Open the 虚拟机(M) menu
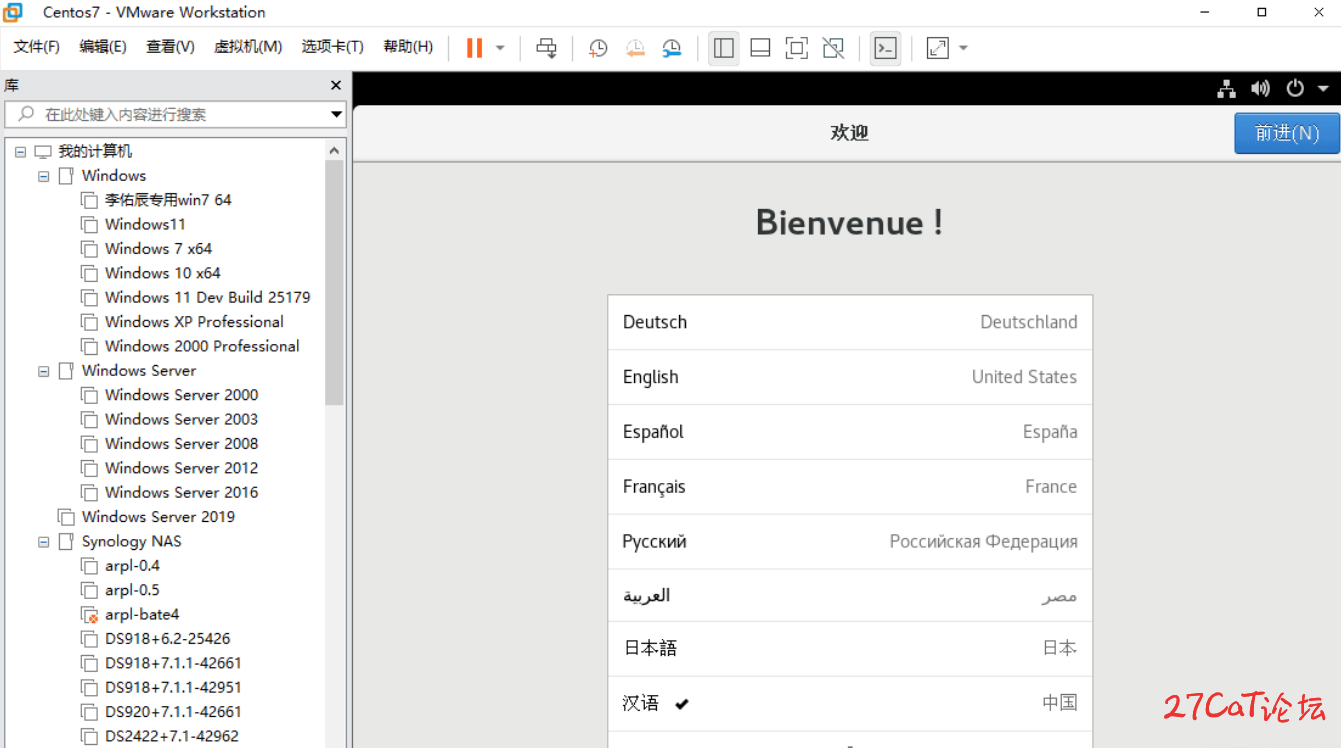This screenshot has width=1341, height=748. point(248,47)
